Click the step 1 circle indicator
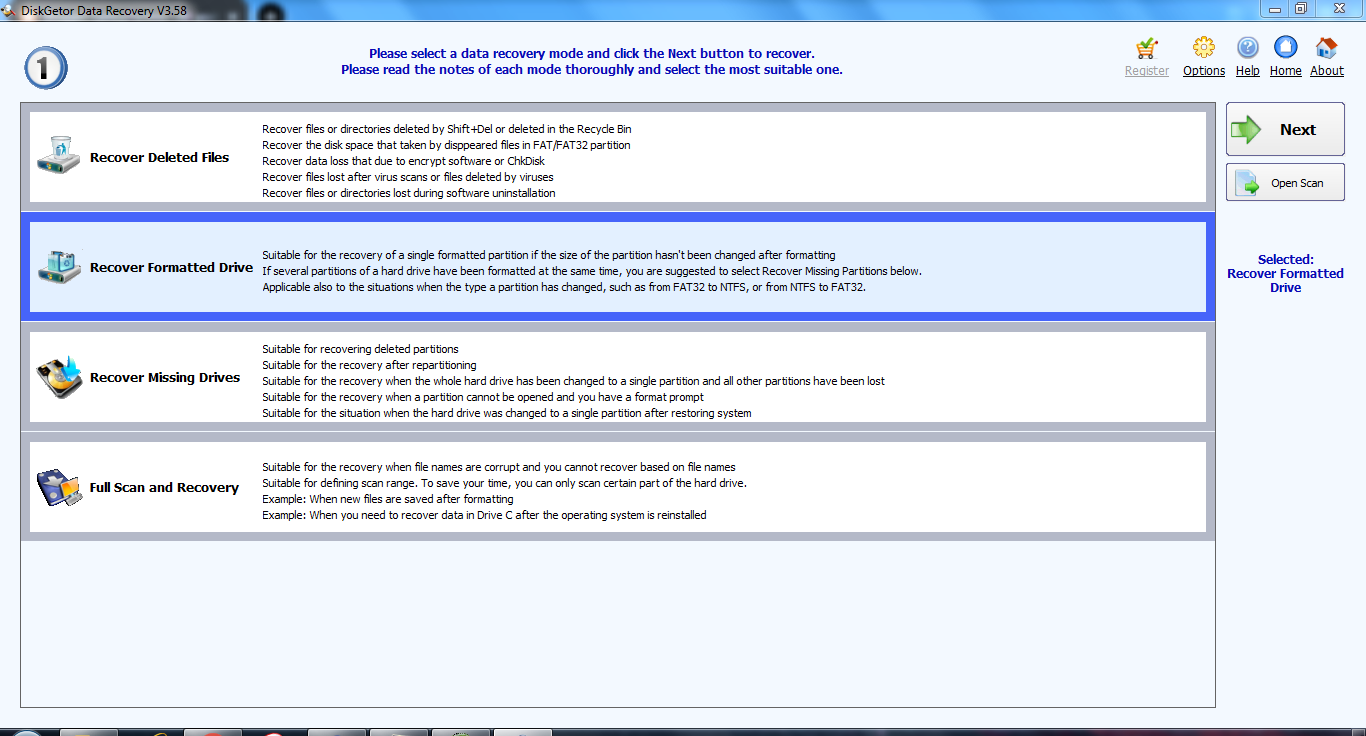The width and height of the screenshot is (1366, 736). point(45,68)
